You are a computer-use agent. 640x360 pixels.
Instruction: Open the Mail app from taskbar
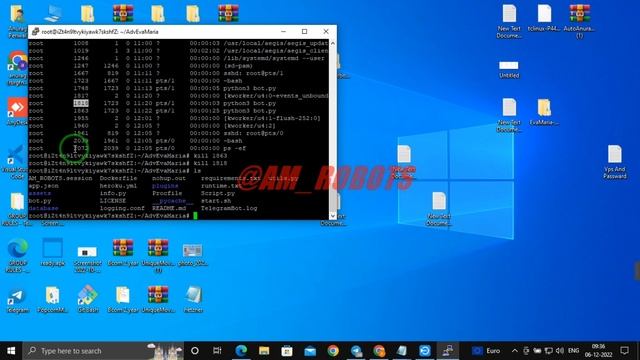(x=310, y=351)
